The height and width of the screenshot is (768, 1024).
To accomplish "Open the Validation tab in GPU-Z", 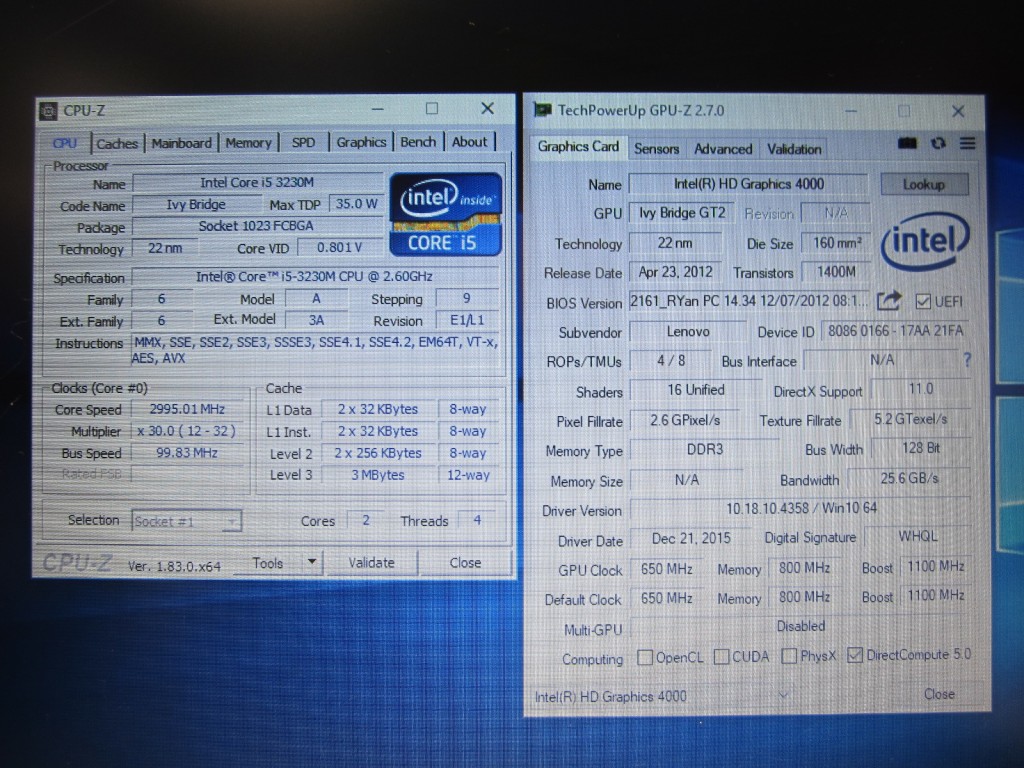I will point(794,149).
